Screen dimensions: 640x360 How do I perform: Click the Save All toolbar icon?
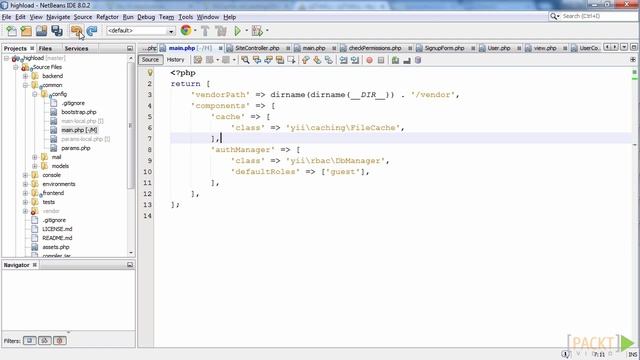(x=57, y=31)
